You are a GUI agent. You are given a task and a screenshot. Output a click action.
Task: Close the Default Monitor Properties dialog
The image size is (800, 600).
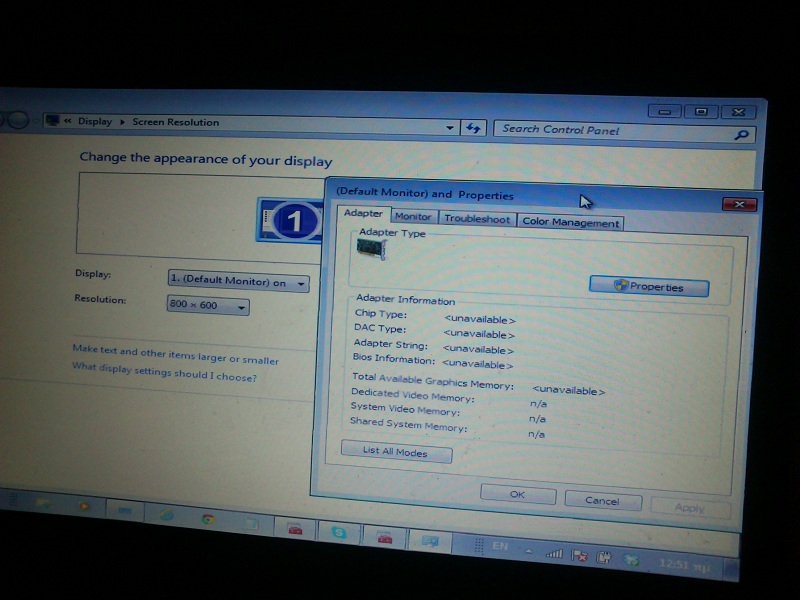(x=739, y=205)
